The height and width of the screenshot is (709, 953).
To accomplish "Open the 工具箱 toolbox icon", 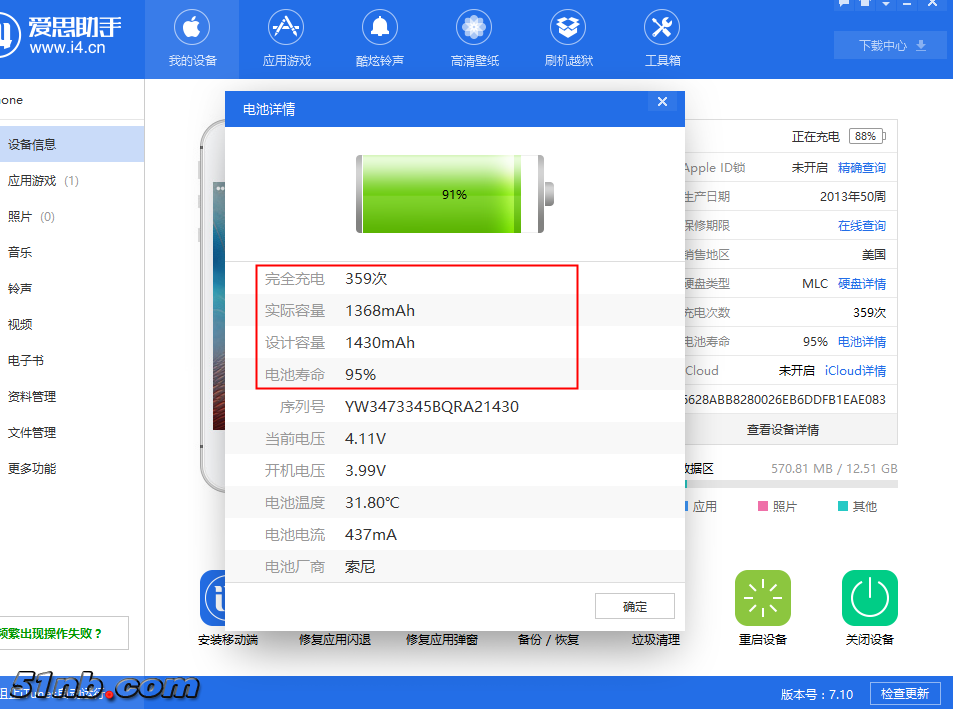I will point(662,28).
